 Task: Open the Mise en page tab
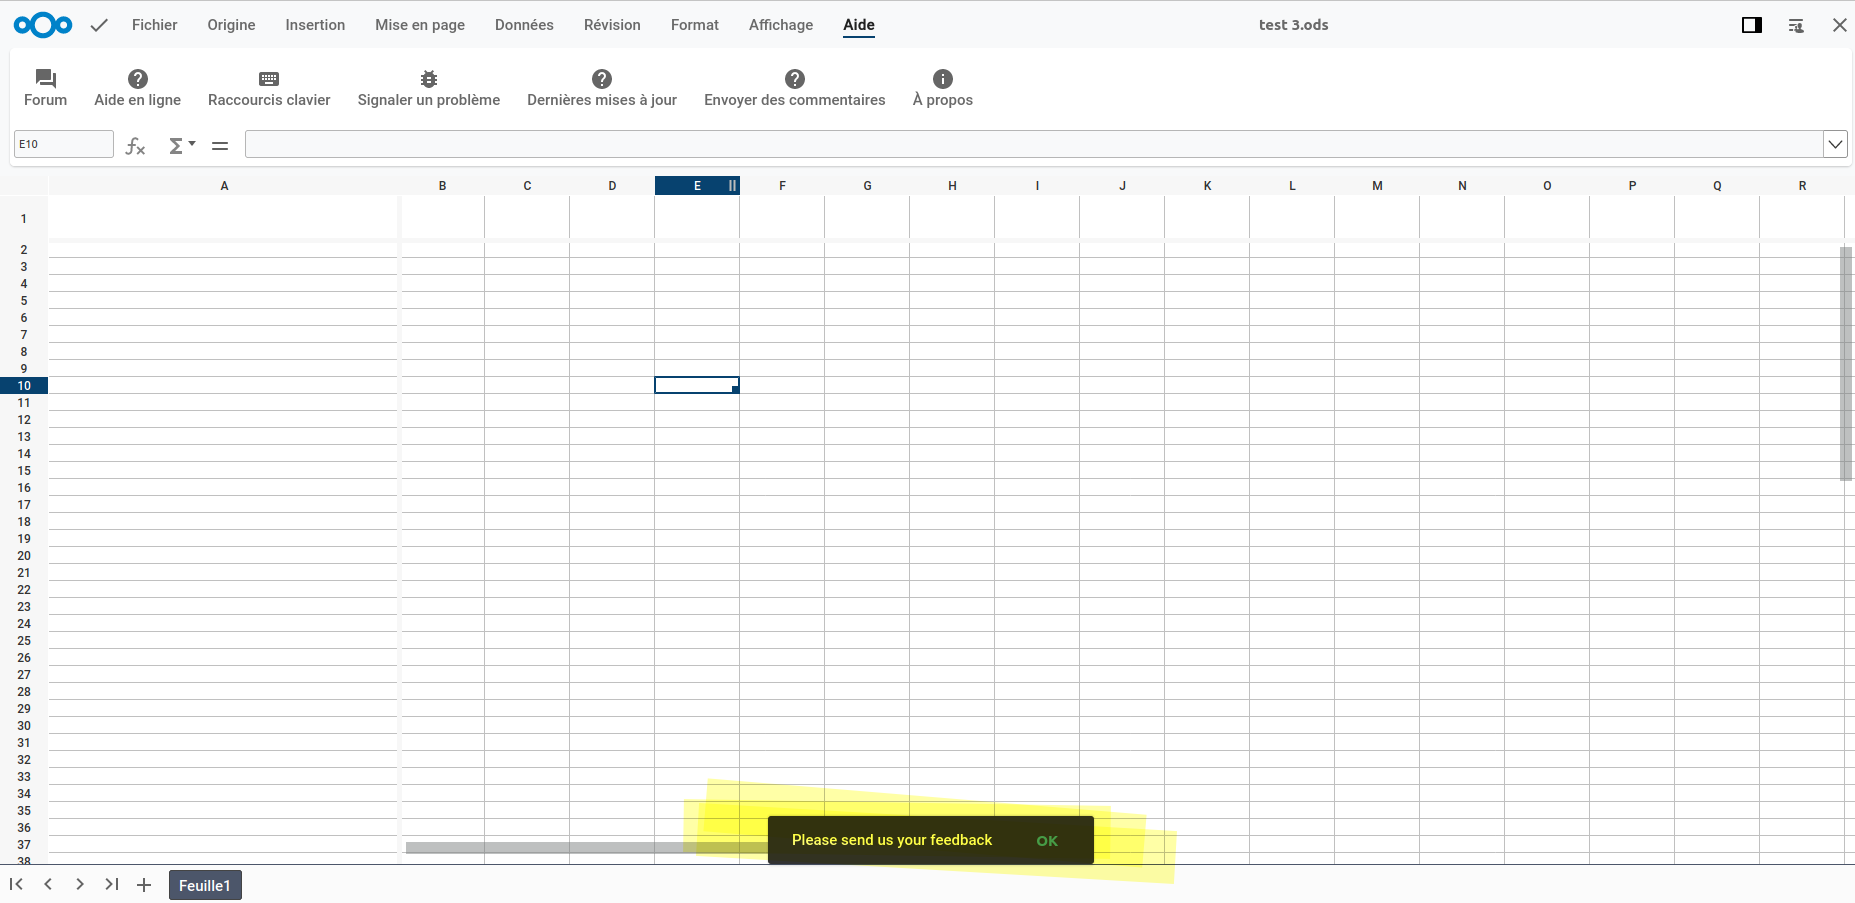420,25
